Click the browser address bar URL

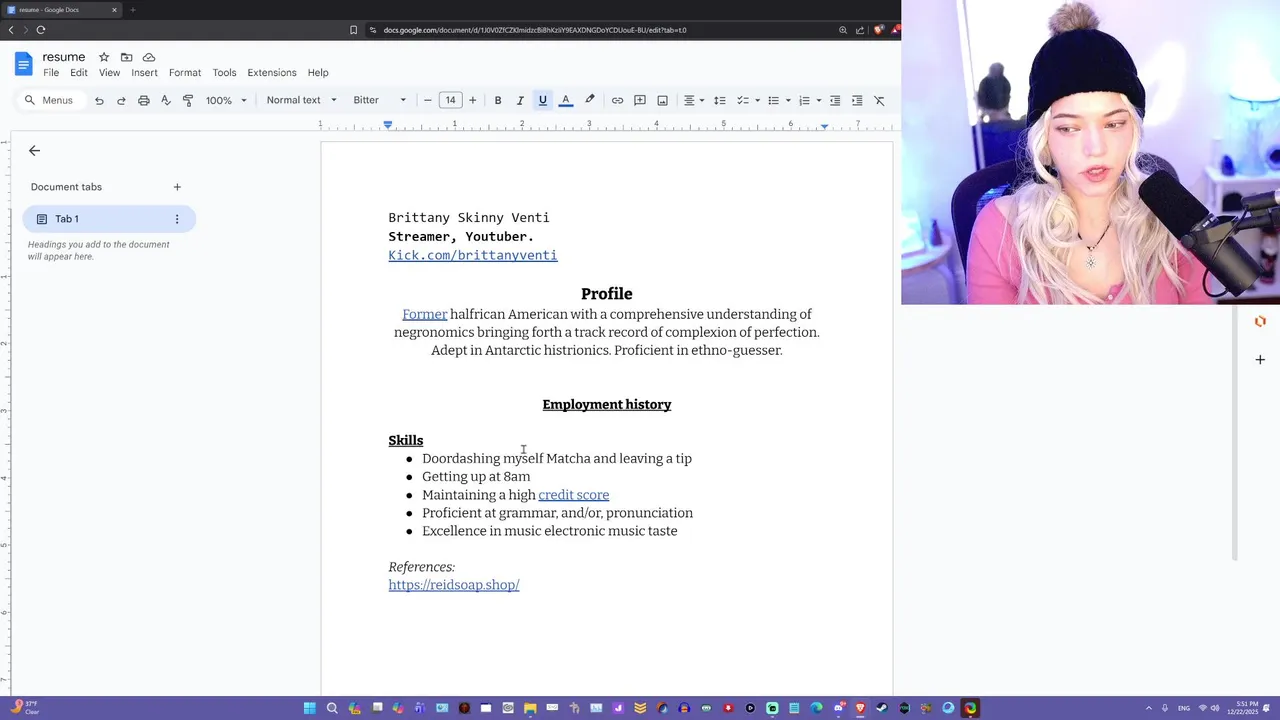(x=535, y=30)
